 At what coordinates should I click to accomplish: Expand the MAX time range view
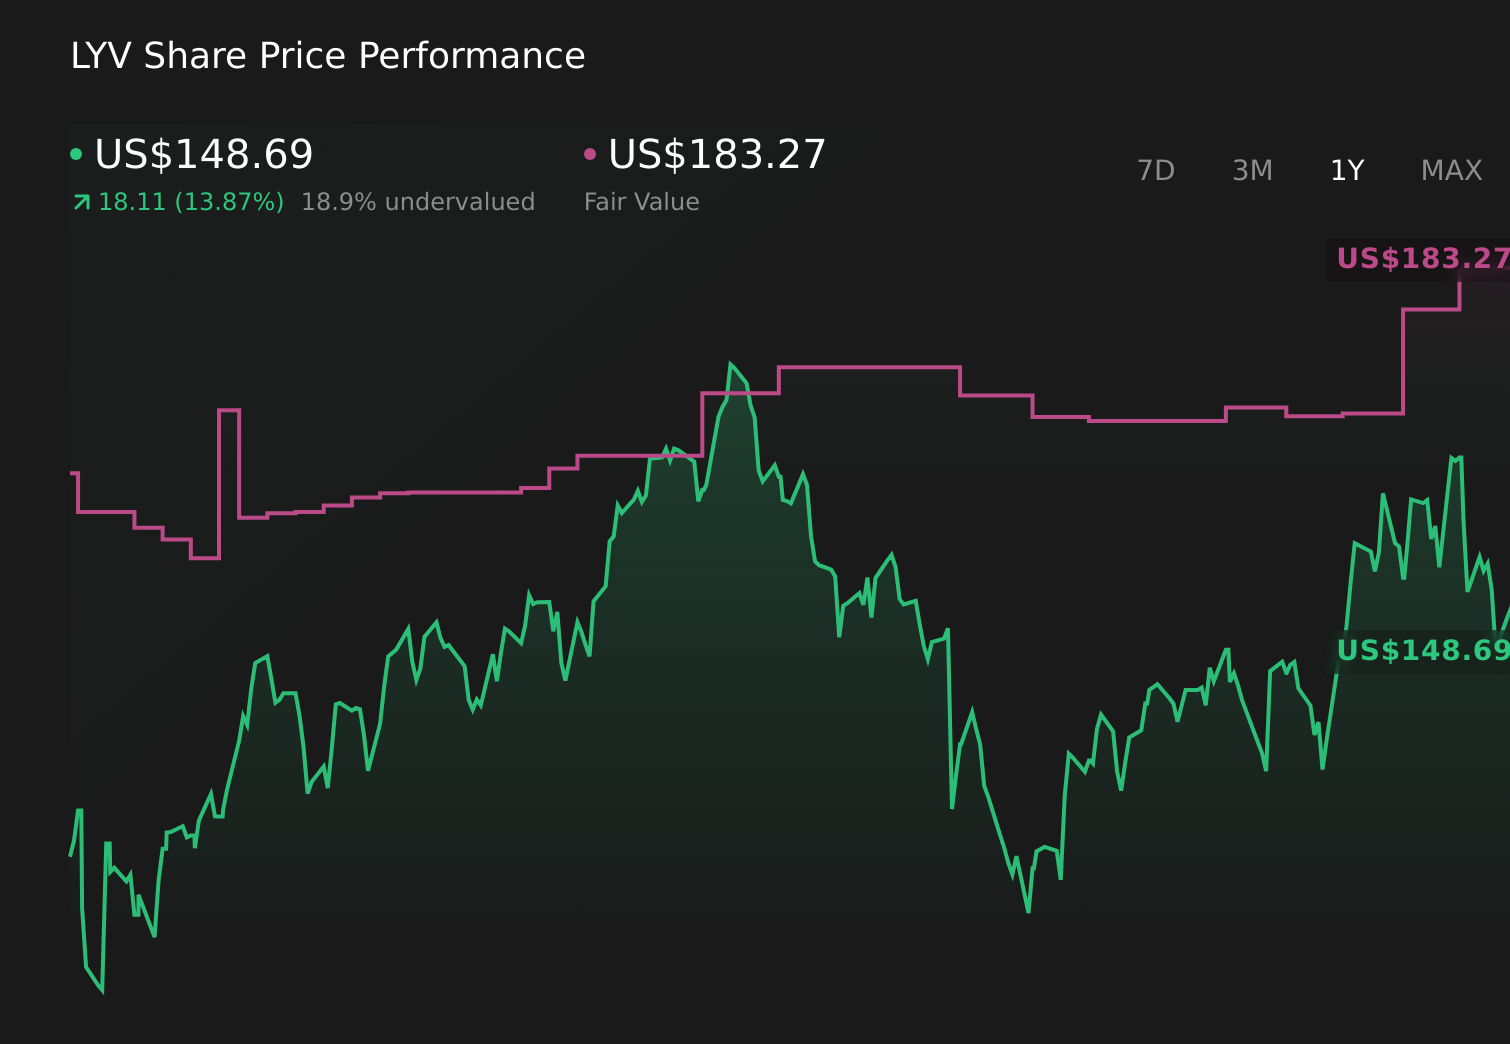[x=1451, y=170]
